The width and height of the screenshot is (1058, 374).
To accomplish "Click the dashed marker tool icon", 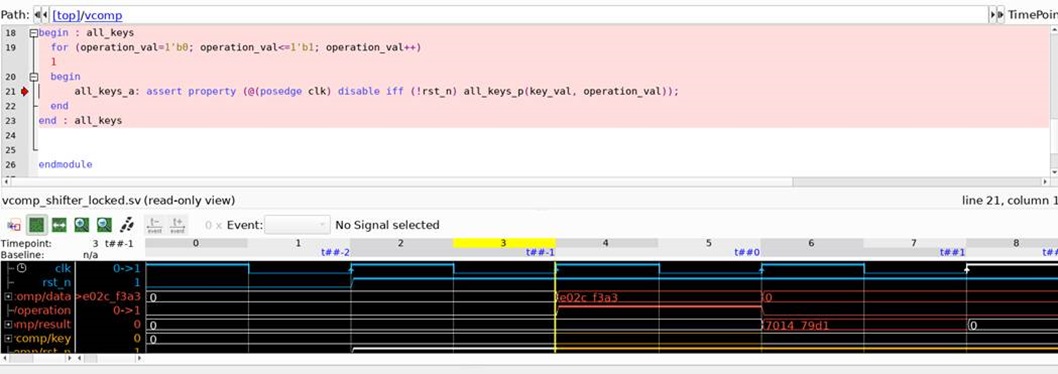I will coord(127,225).
